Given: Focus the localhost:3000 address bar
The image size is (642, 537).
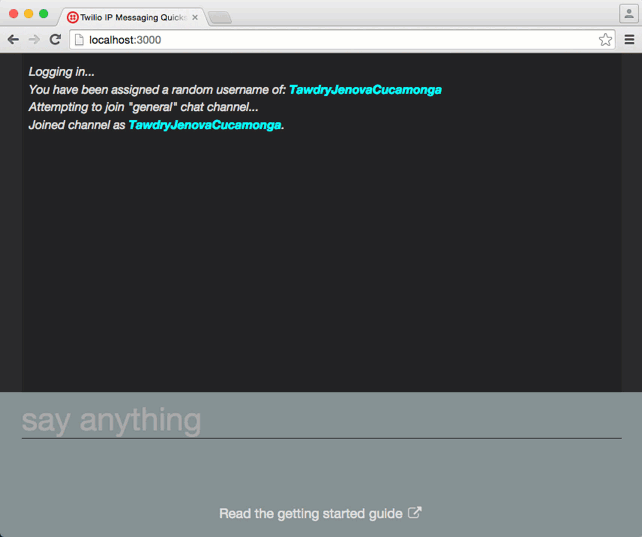Looking at the screenshot, I should coord(340,40).
